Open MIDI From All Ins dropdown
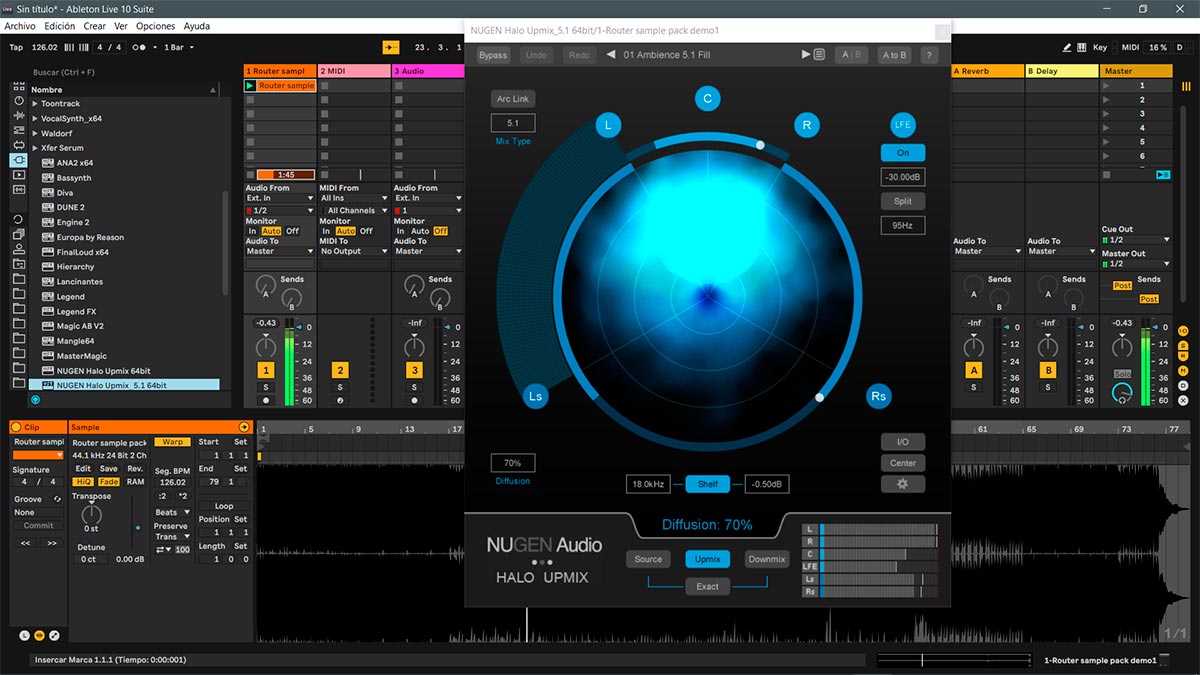 point(354,198)
